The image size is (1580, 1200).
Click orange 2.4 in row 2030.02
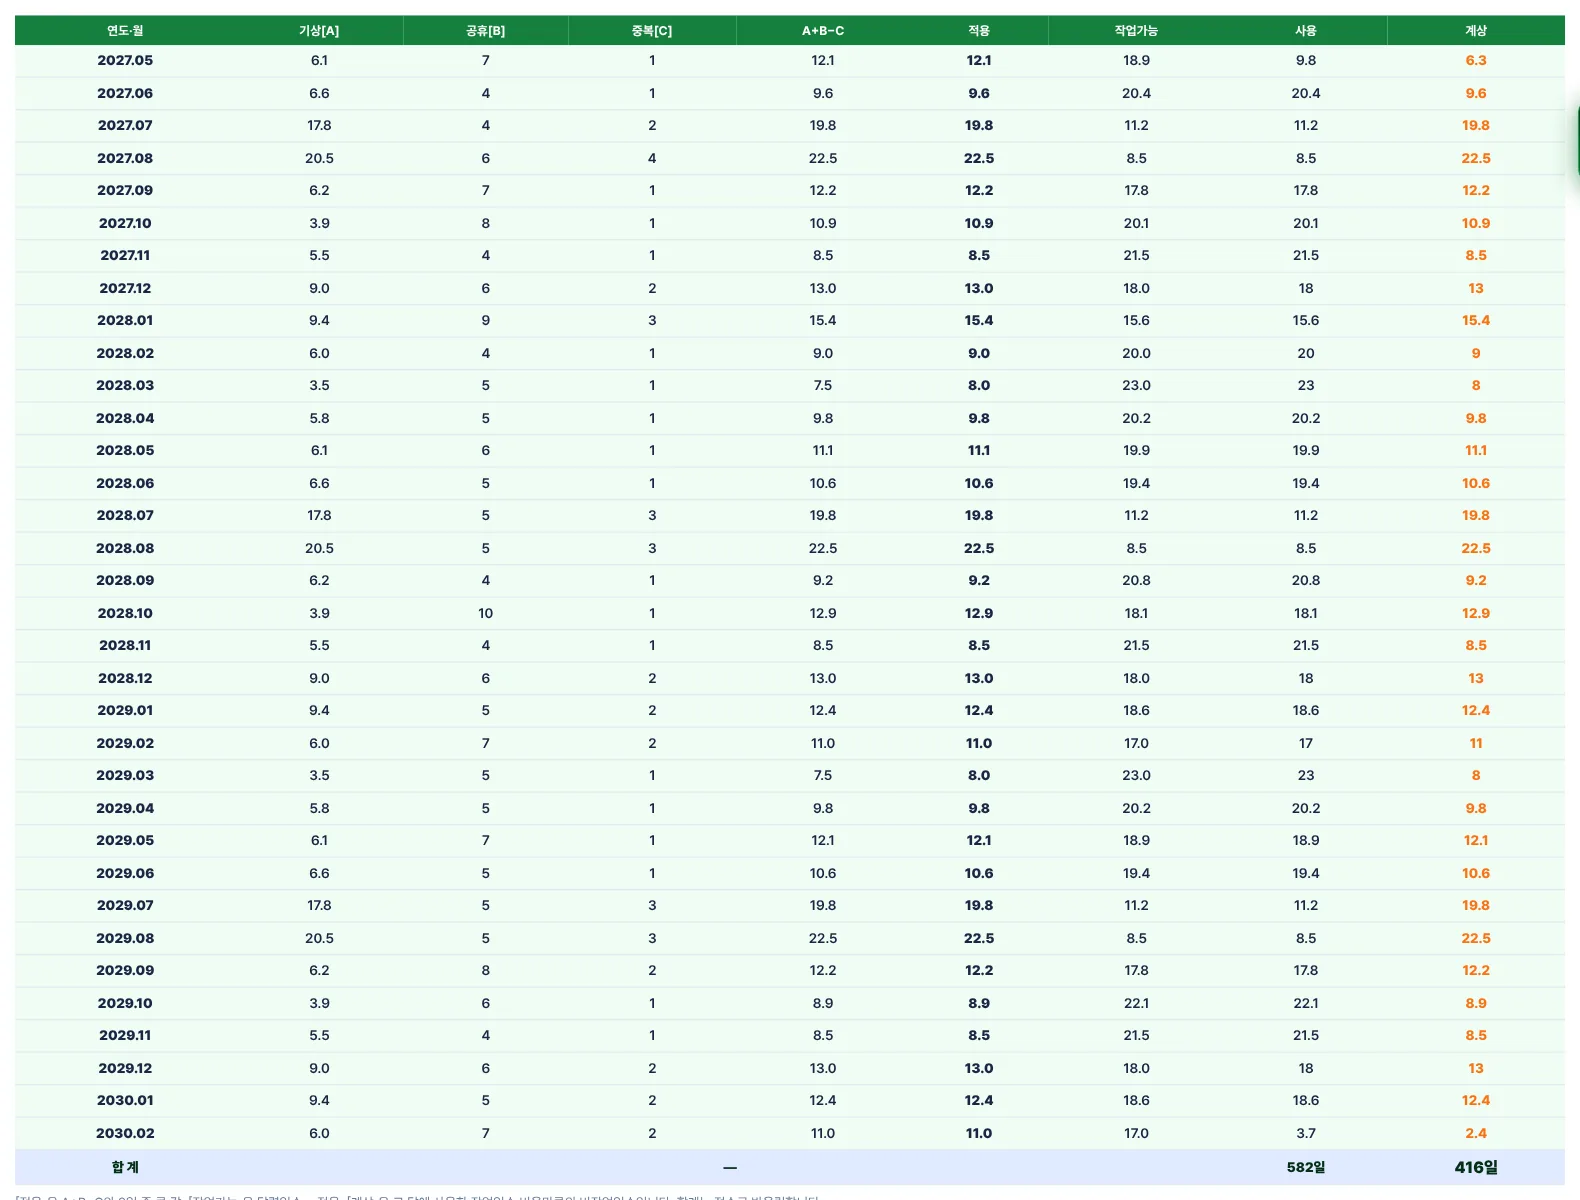pyautogui.click(x=1476, y=1133)
